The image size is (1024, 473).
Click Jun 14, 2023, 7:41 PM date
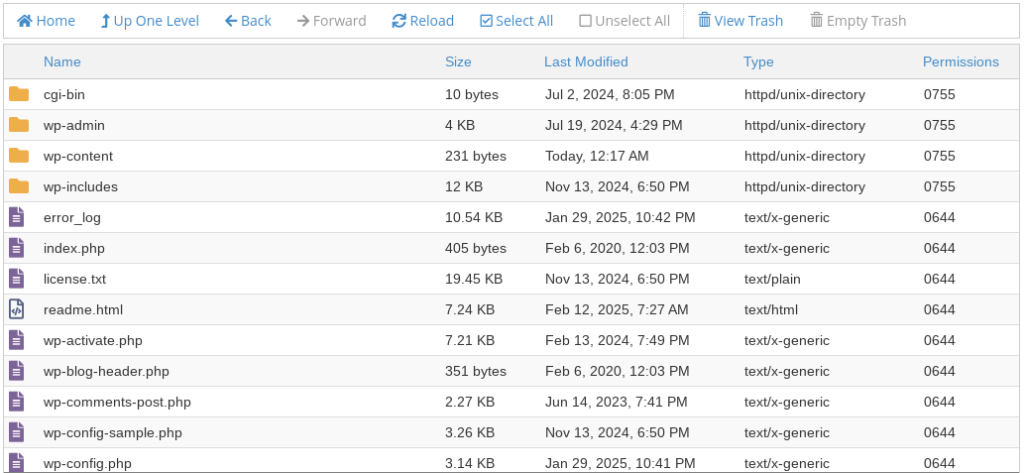[x=616, y=401]
